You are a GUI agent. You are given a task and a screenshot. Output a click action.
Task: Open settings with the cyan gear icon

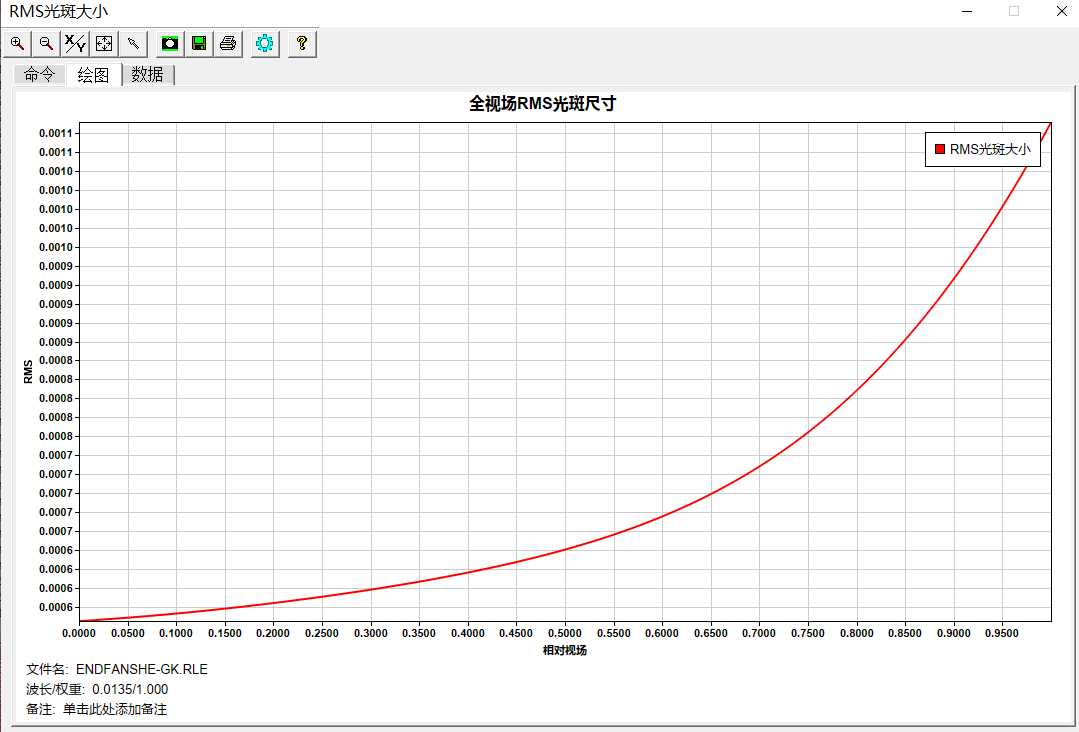point(265,44)
